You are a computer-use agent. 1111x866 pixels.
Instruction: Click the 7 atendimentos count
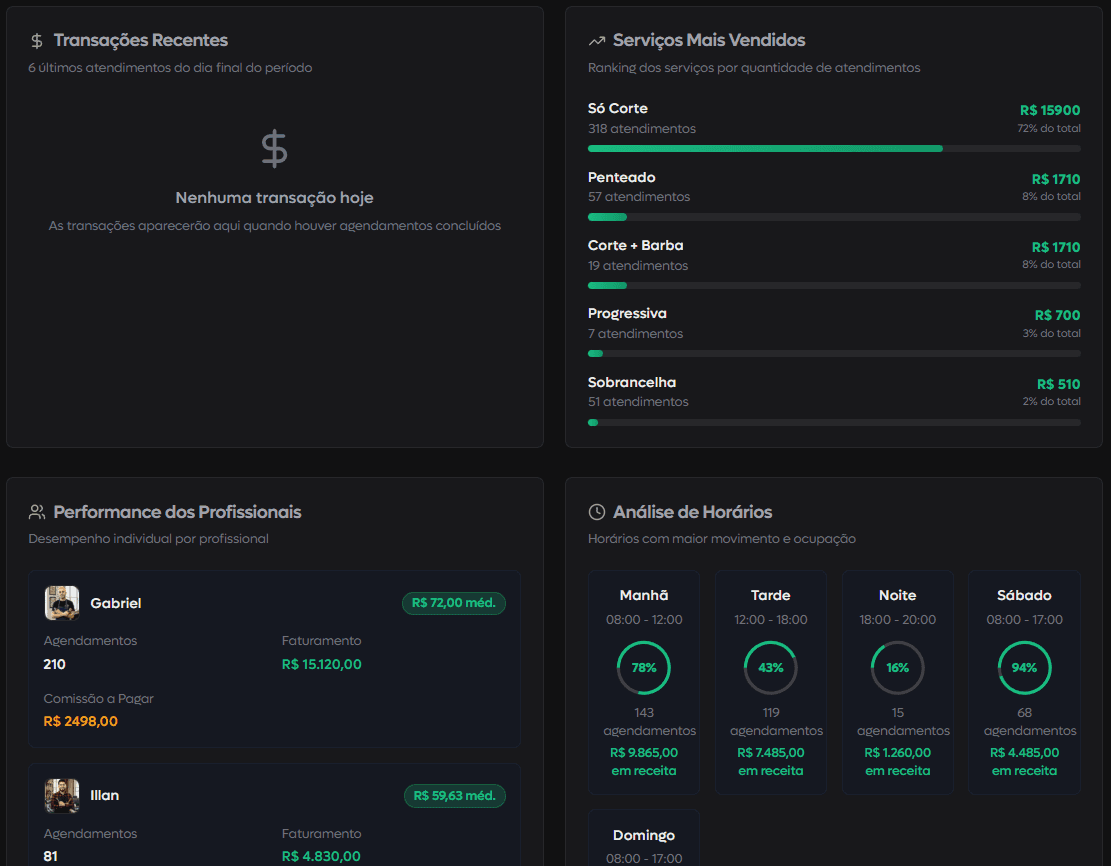point(636,333)
